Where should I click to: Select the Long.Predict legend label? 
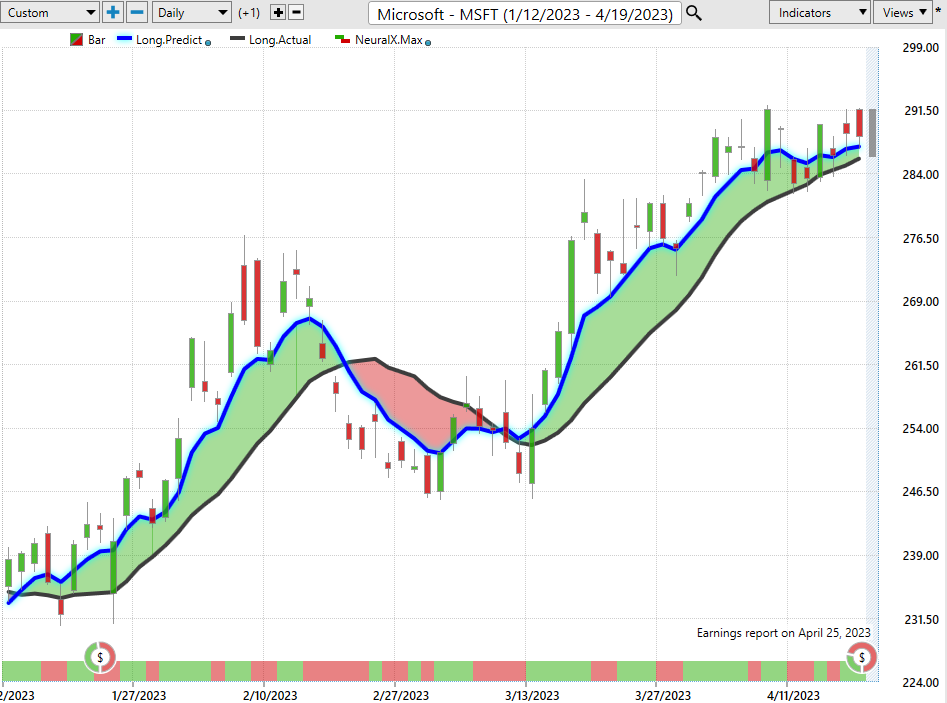pyautogui.click(x=169, y=40)
